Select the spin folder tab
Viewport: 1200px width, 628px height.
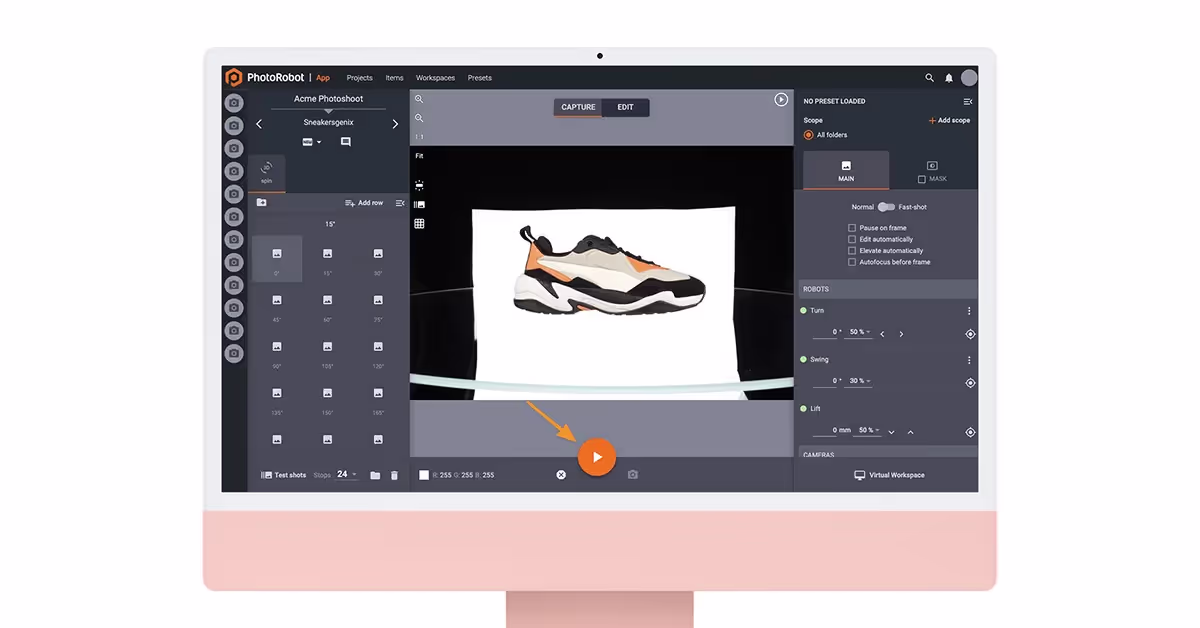267,172
